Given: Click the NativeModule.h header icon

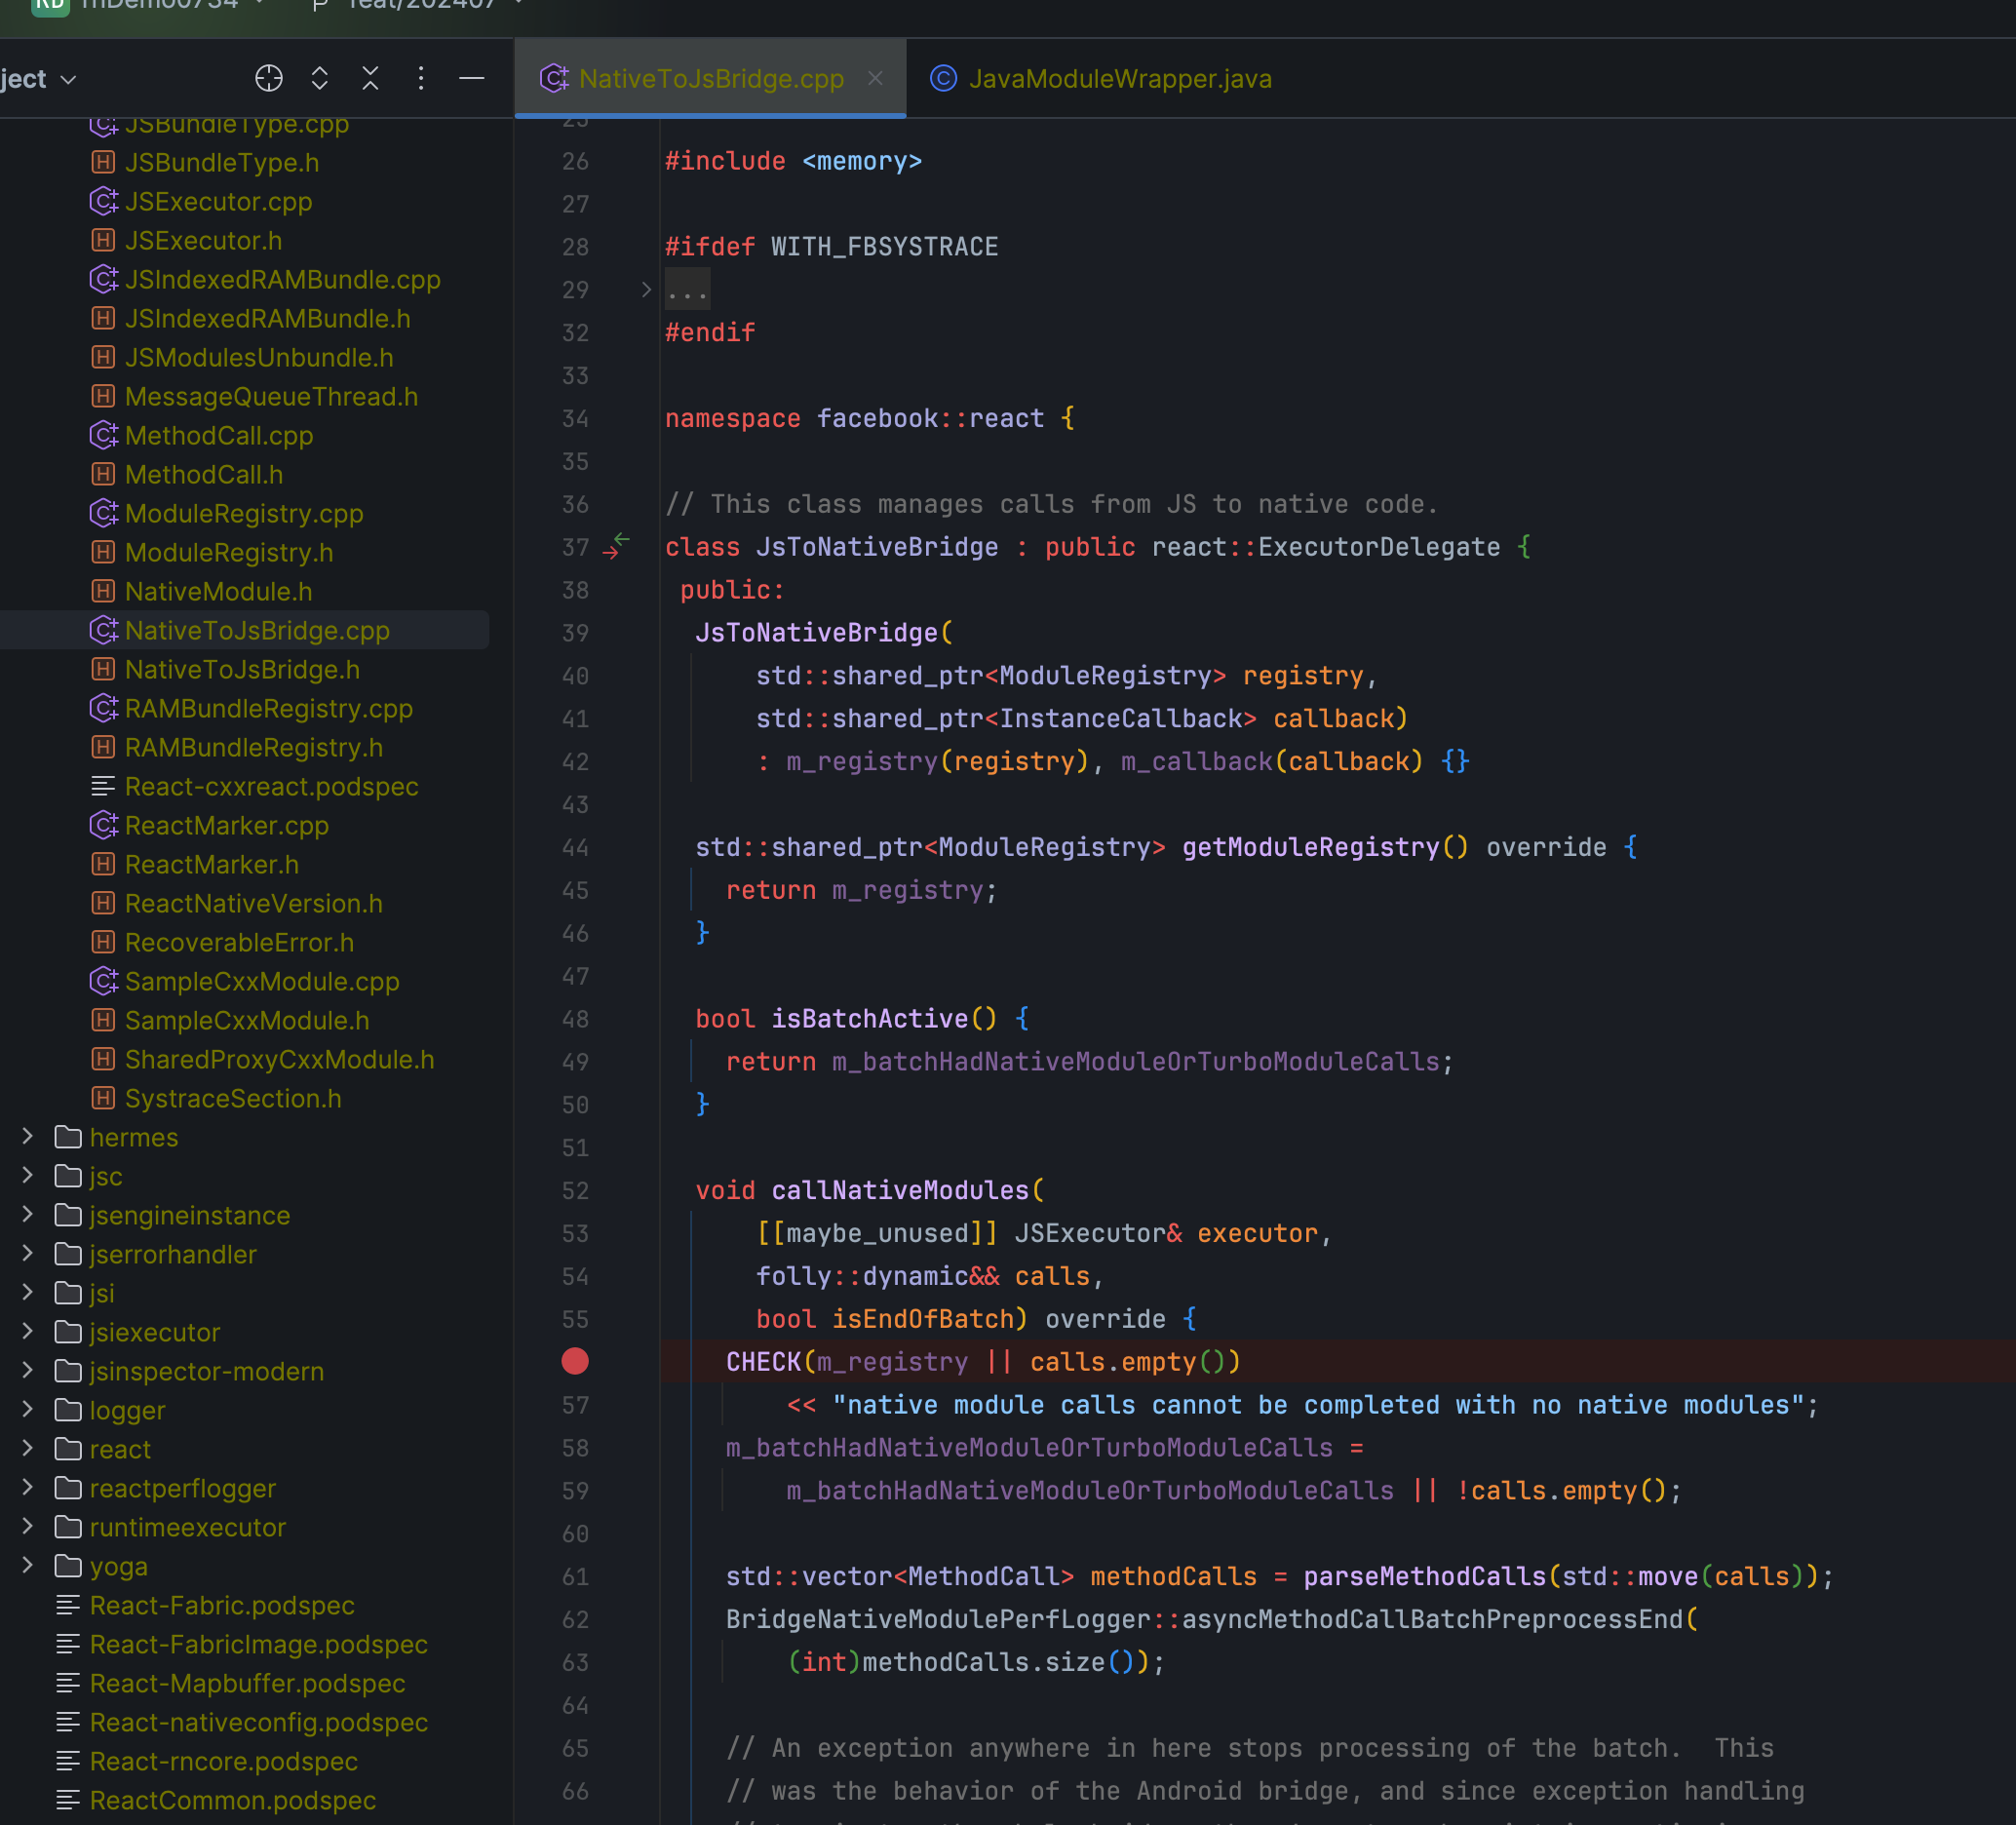Looking at the screenshot, I should 103,591.
